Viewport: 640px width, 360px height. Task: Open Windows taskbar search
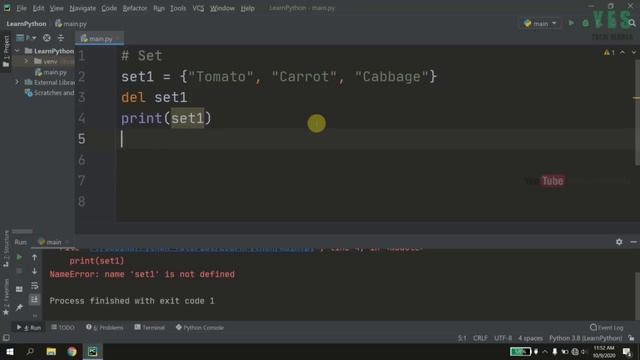(30, 351)
